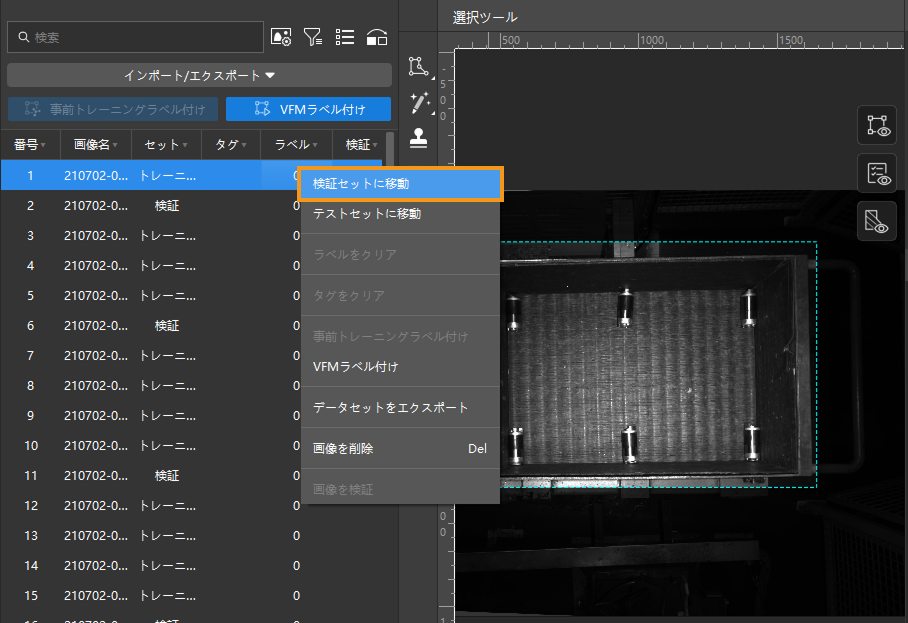
Task: Expand the インポート/エクスポート dropdown
Action: [199, 75]
